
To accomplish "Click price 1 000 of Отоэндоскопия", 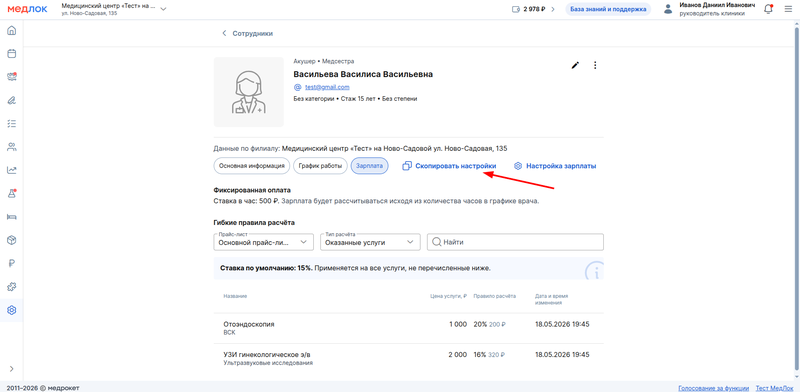I will click(458, 324).
